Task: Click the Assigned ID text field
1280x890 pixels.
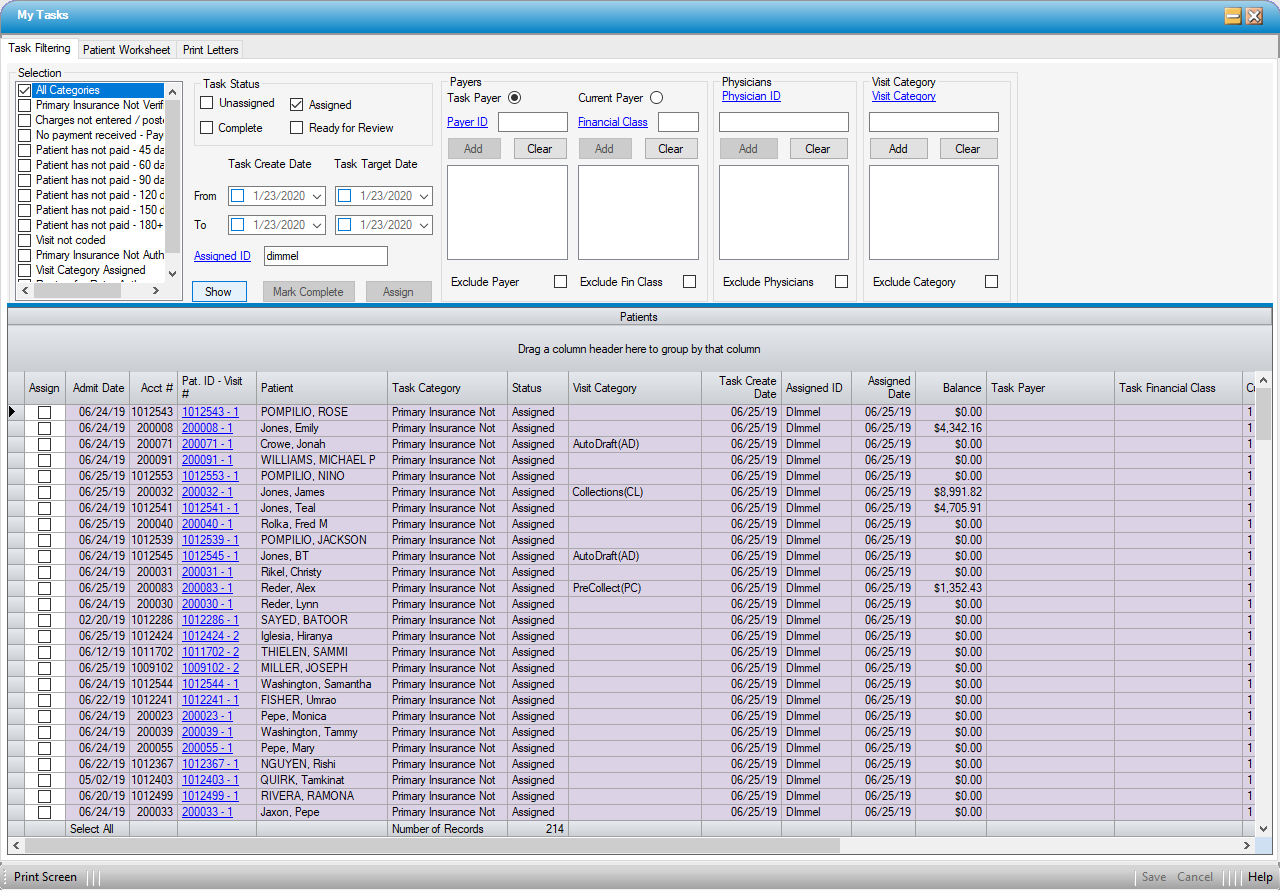Action: [x=325, y=256]
